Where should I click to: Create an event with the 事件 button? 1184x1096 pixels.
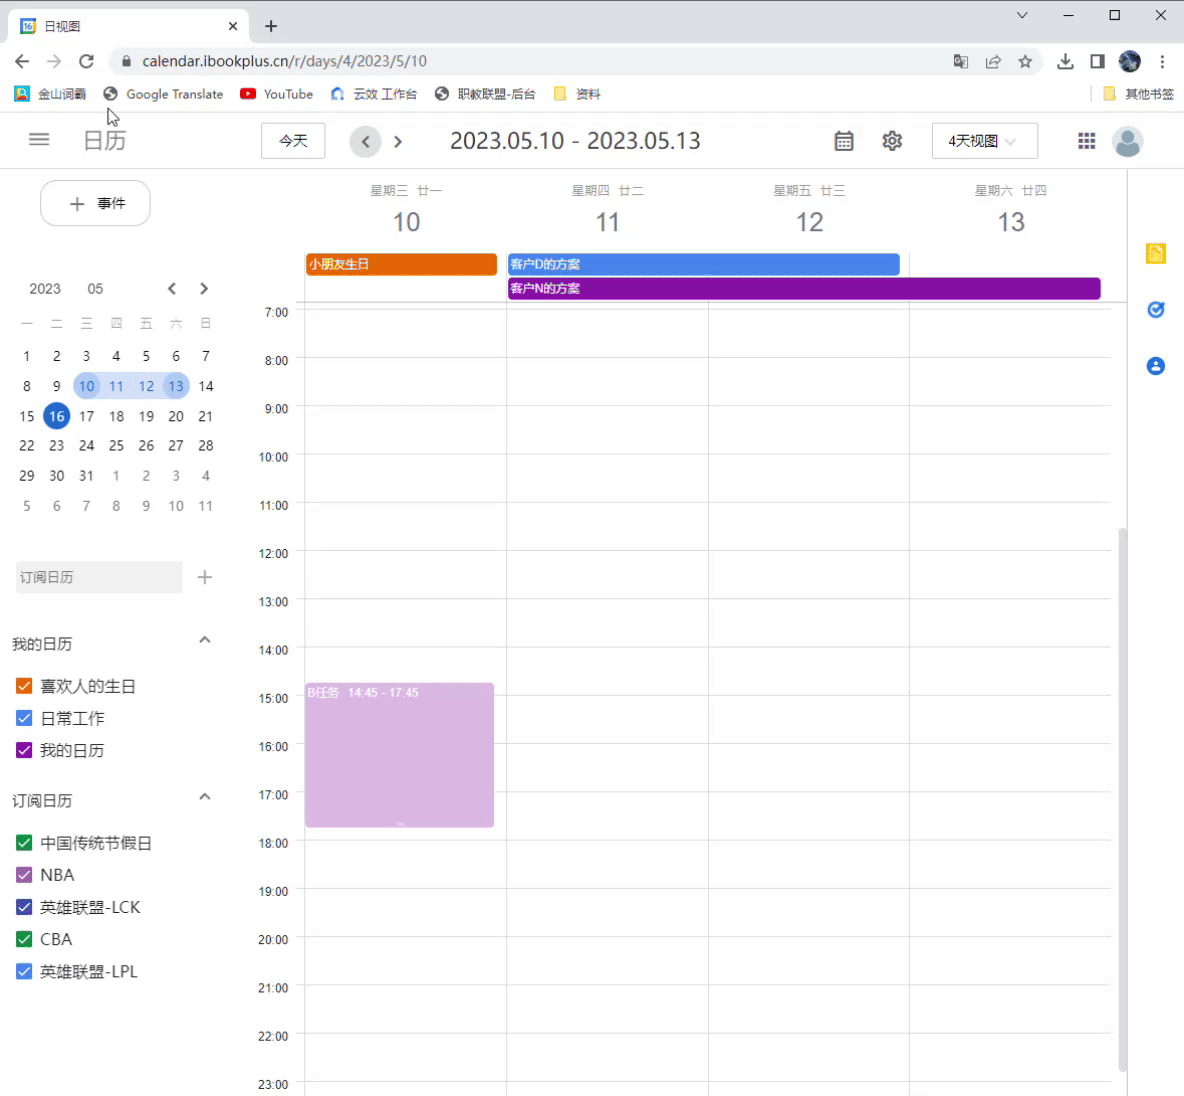coord(95,203)
